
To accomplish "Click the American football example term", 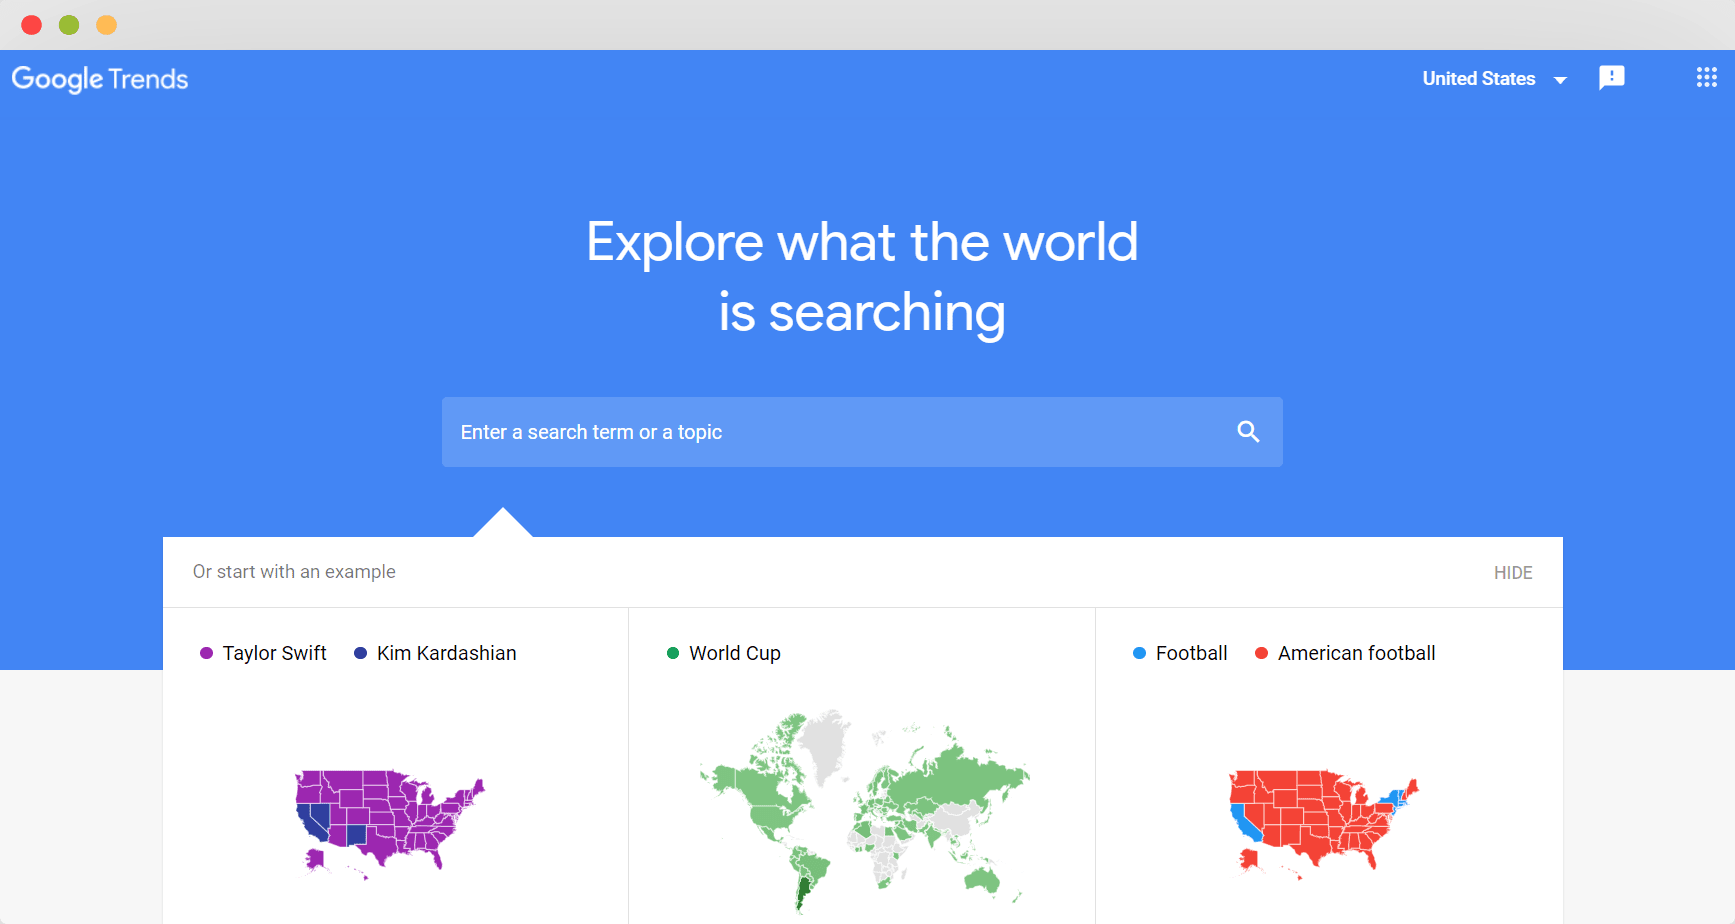I will [x=1356, y=653].
